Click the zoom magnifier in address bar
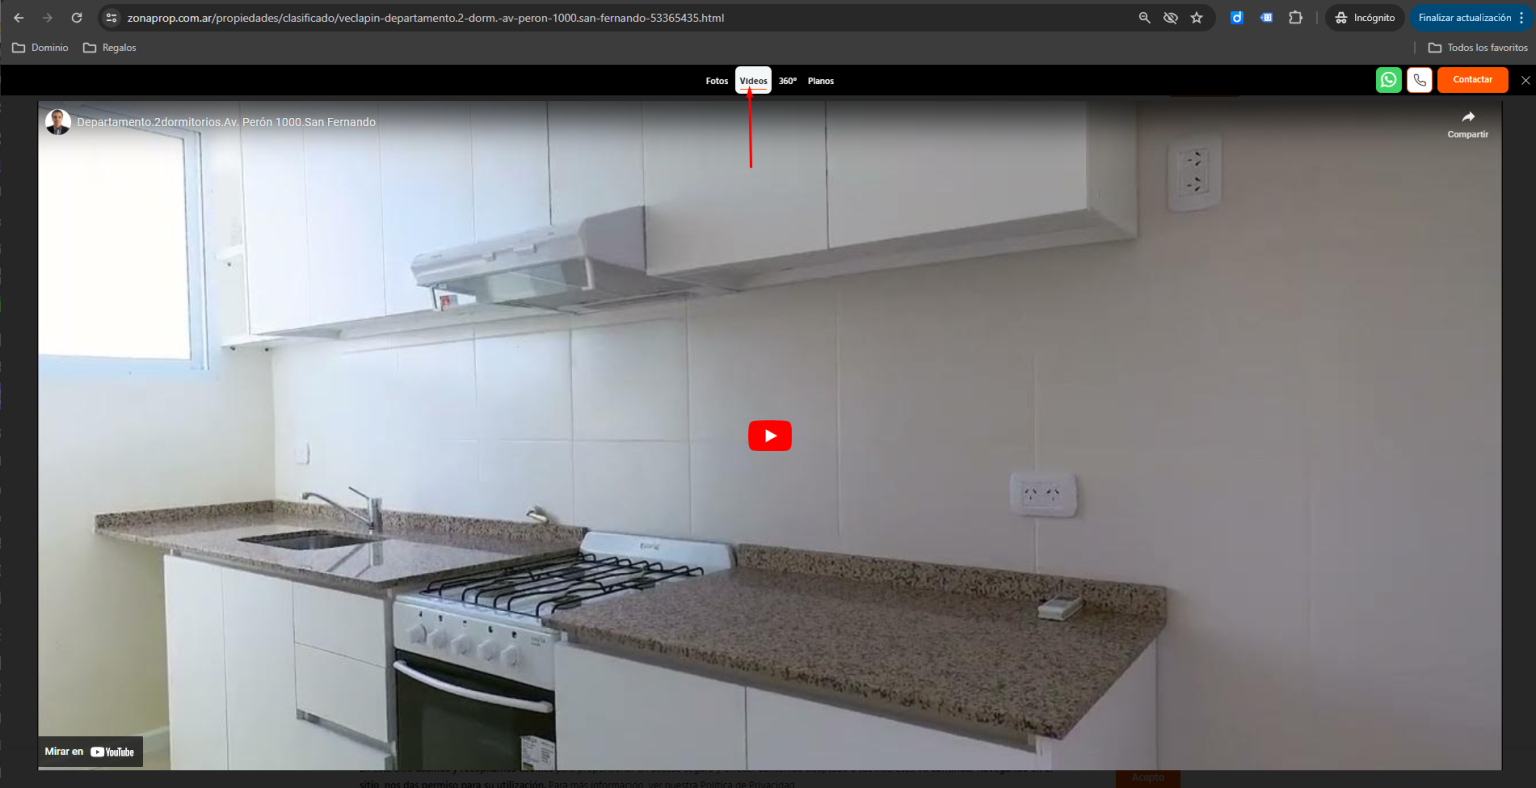1536x788 pixels. [1144, 18]
